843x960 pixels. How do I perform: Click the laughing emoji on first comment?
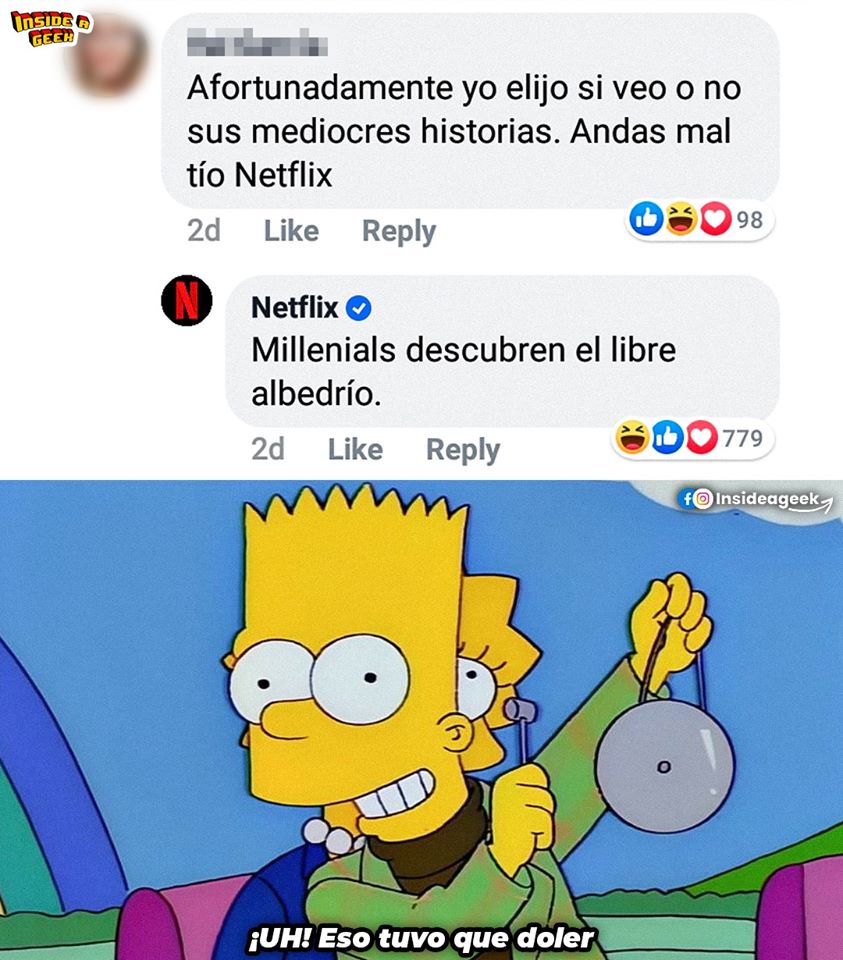pyautogui.click(x=681, y=219)
